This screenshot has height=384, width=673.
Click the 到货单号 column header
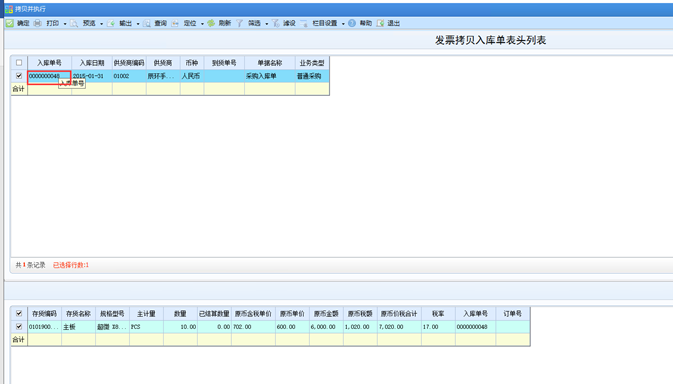point(224,63)
